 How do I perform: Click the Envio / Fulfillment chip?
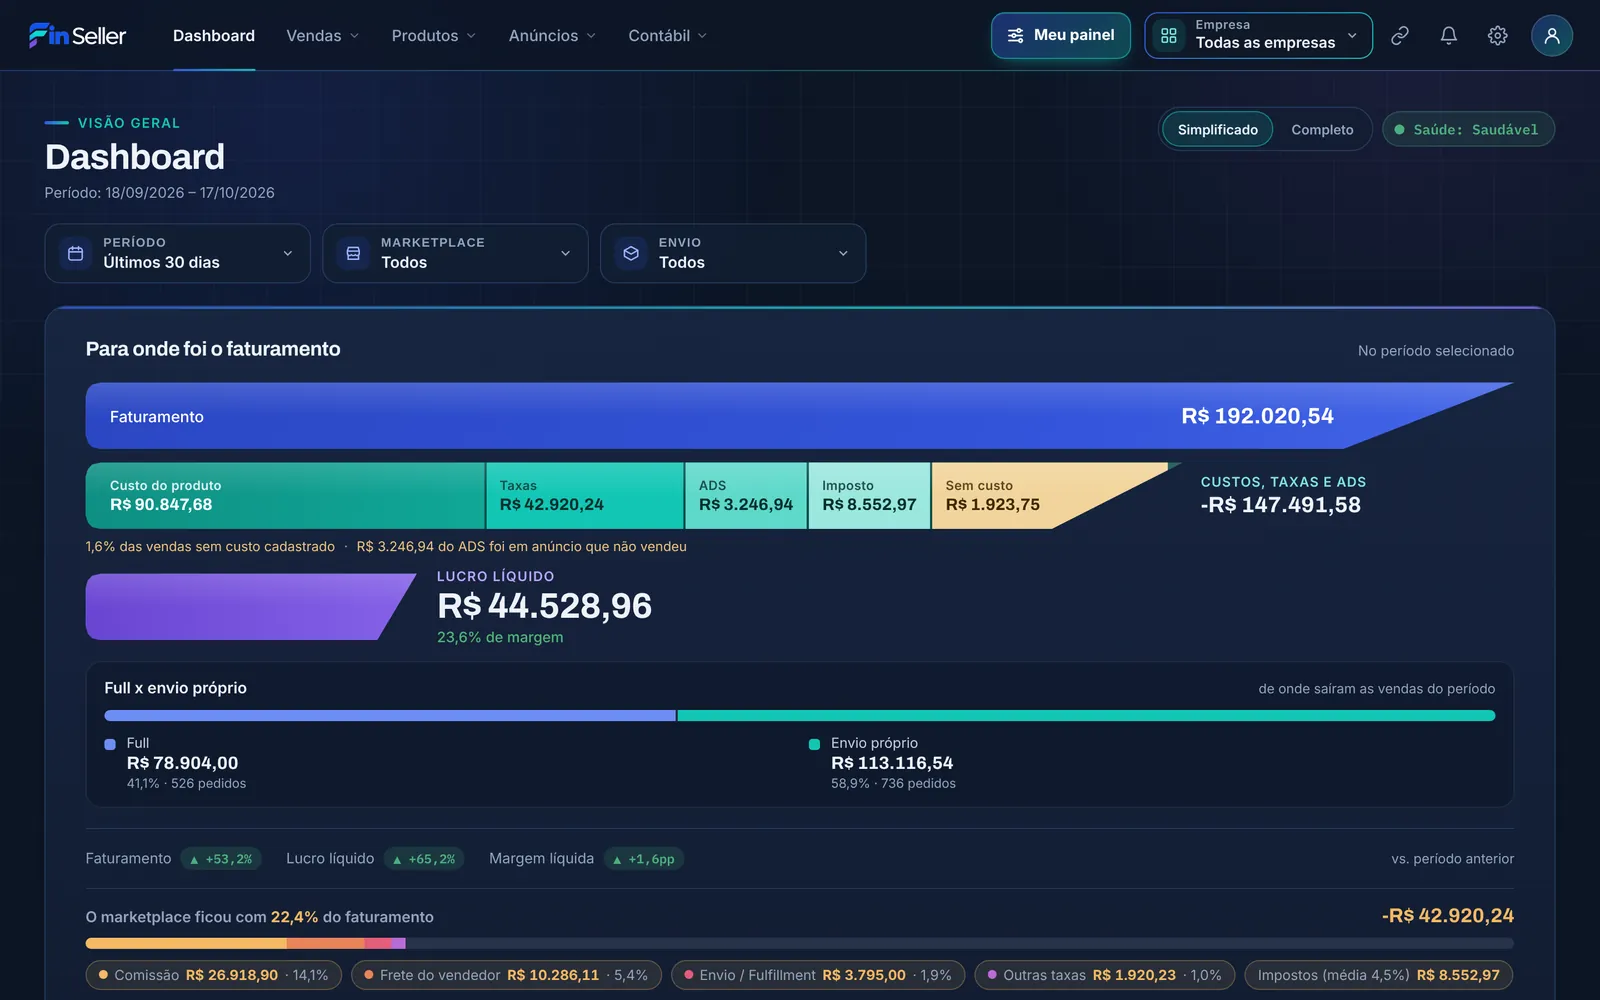coord(818,975)
